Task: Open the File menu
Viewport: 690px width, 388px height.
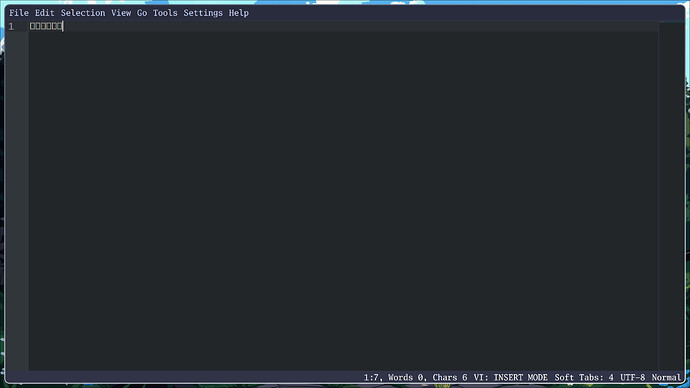Action: click(x=18, y=13)
